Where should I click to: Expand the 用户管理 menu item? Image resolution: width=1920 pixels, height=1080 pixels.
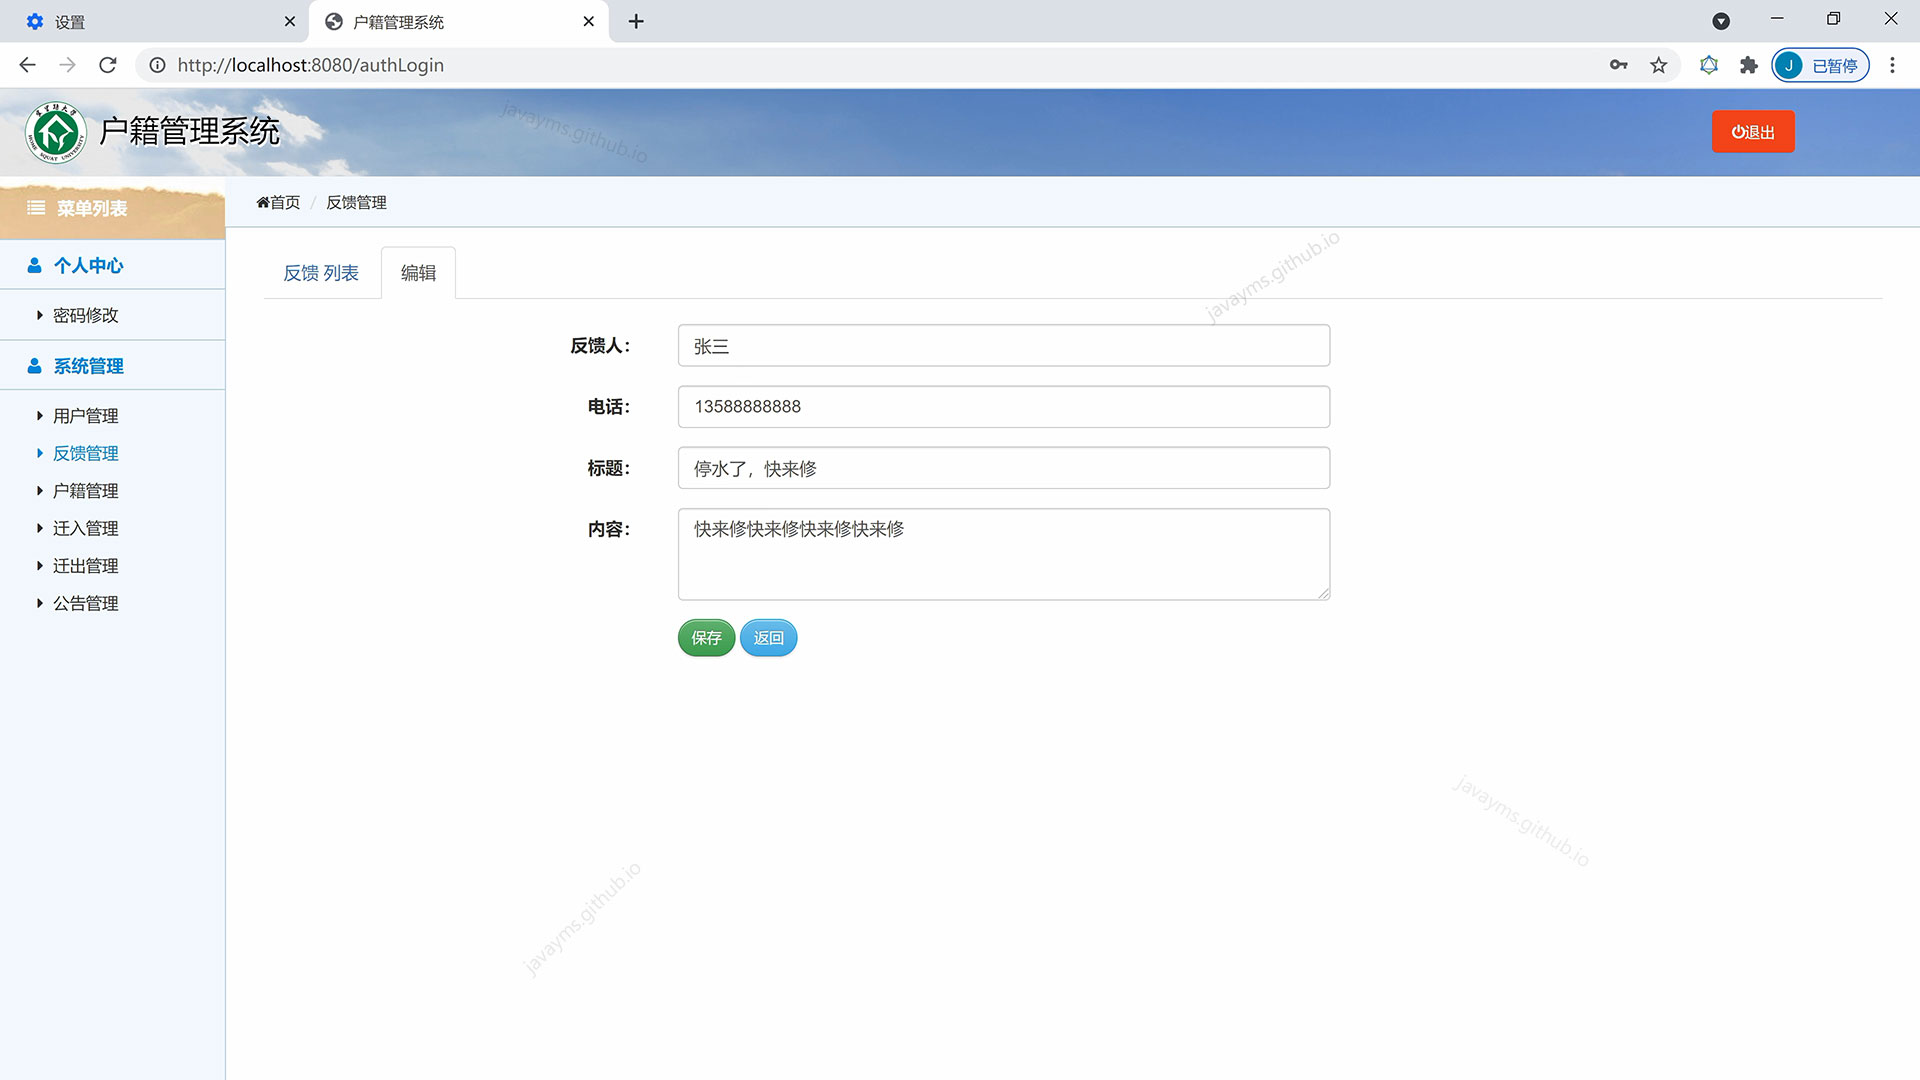pos(86,415)
